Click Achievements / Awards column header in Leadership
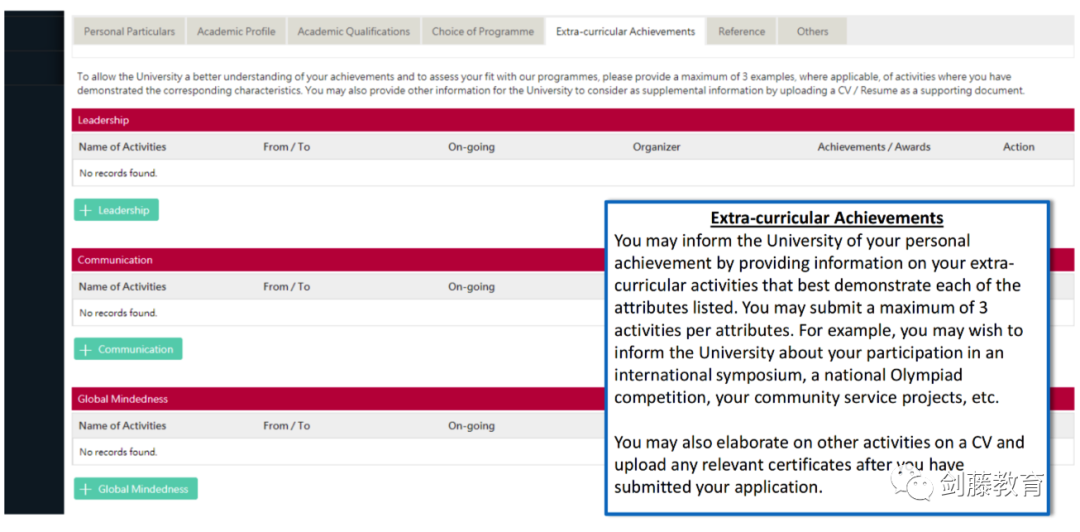 pyautogui.click(x=874, y=147)
